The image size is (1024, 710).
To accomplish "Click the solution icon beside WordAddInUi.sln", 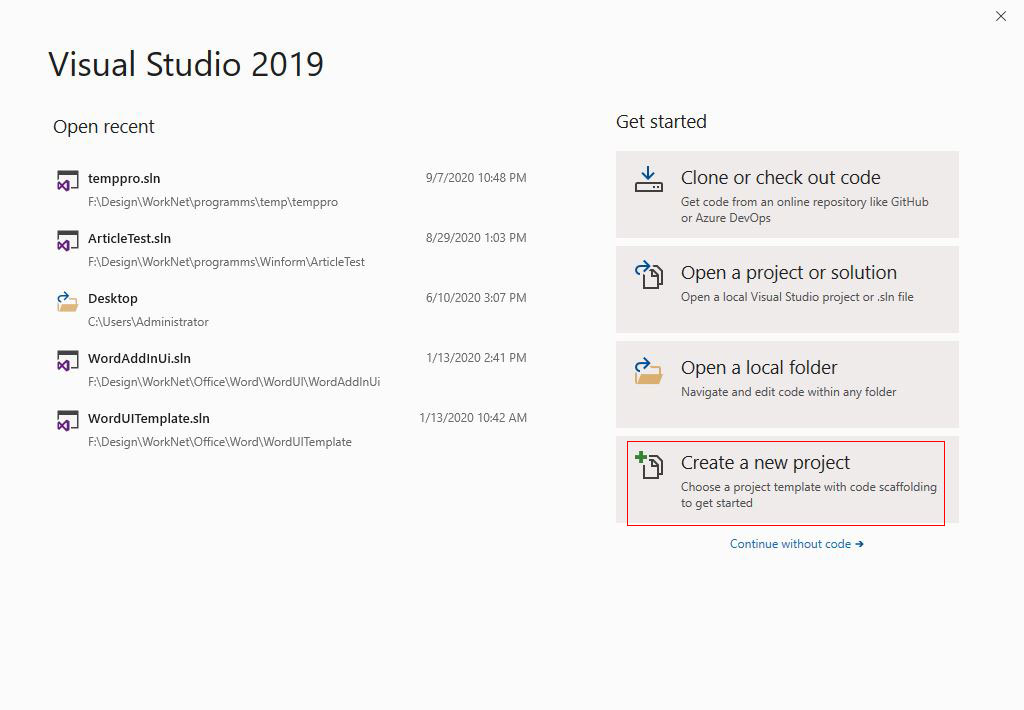I will click(x=68, y=361).
